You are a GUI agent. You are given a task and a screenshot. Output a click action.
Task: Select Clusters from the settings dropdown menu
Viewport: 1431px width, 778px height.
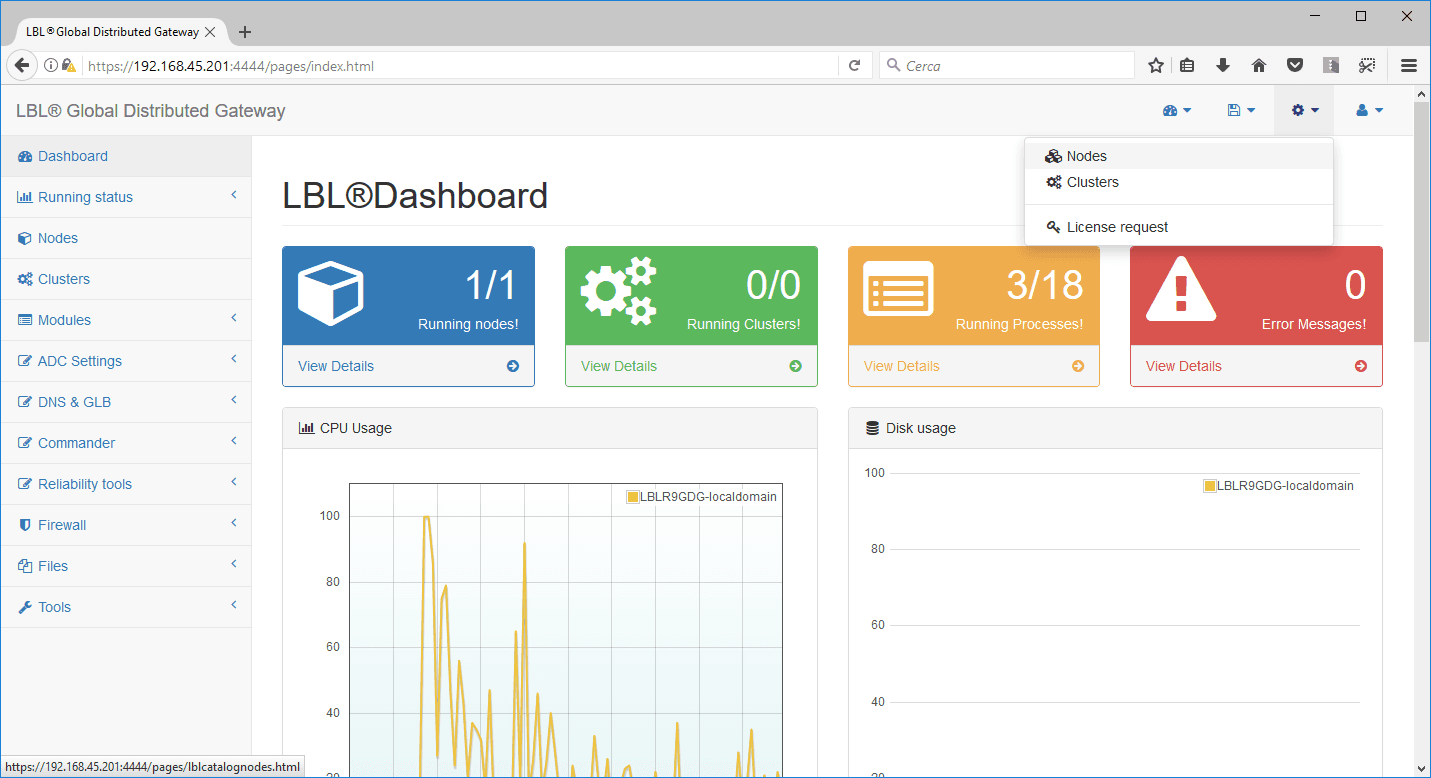point(1092,182)
